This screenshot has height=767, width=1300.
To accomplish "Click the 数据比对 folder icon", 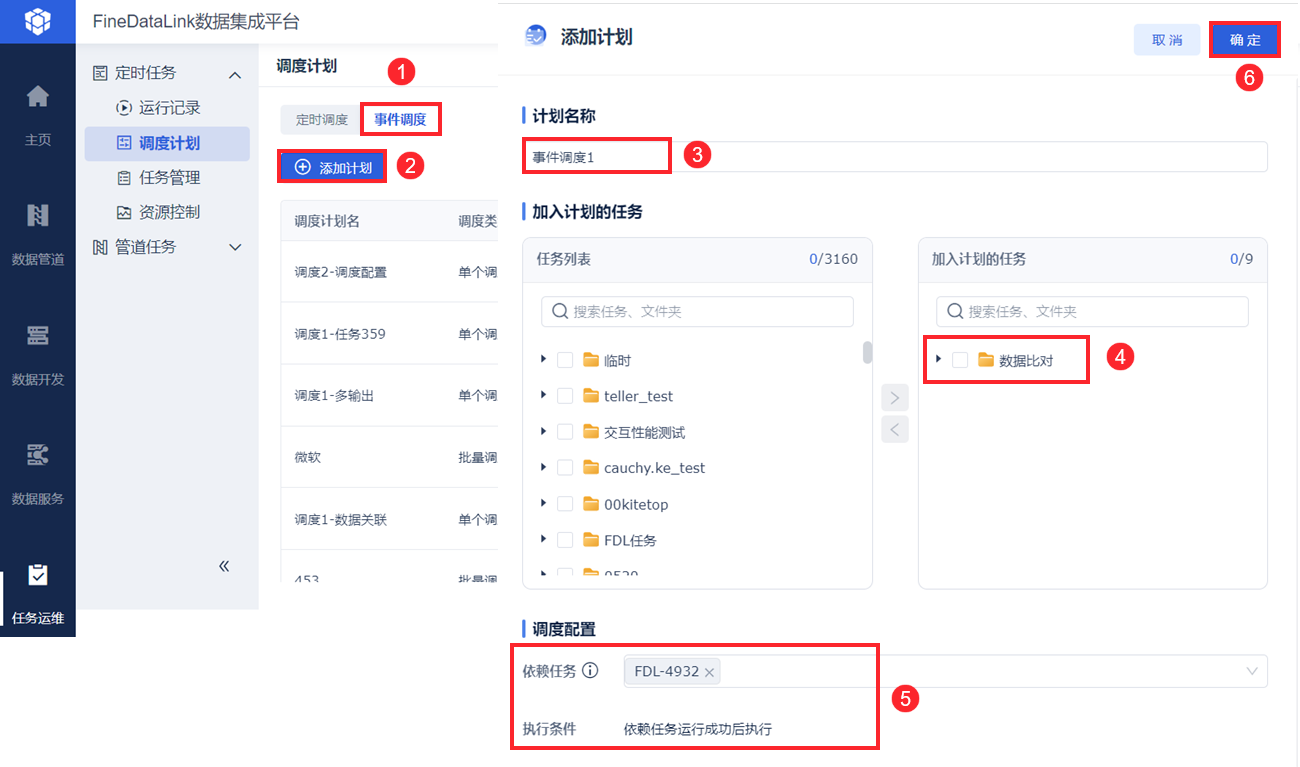I will point(986,360).
